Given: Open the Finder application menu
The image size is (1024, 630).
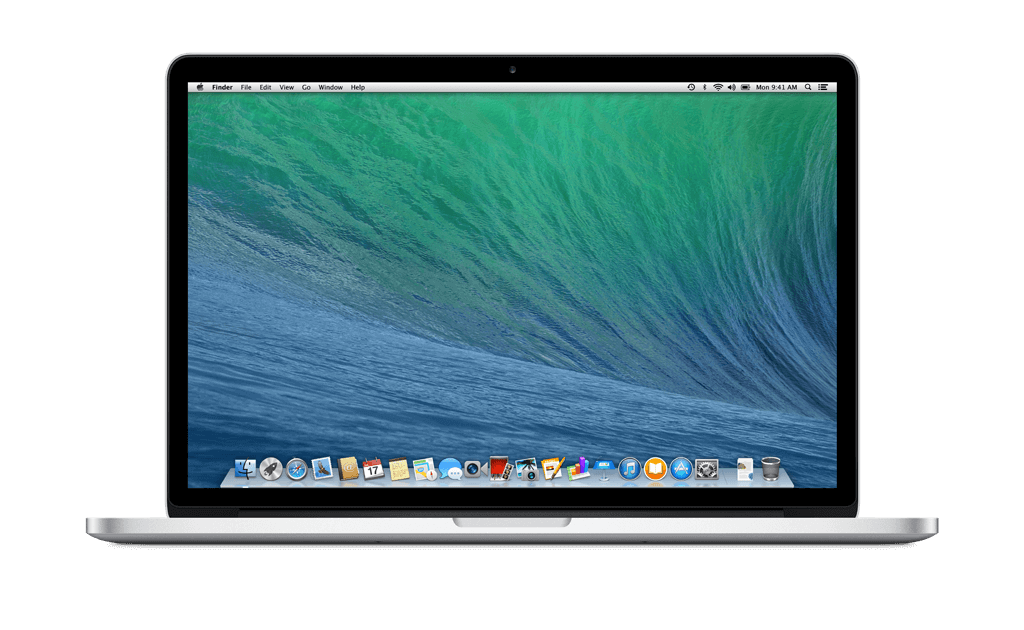Looking at the screenshot, I should pyautogui.click(x=222, y=87).
